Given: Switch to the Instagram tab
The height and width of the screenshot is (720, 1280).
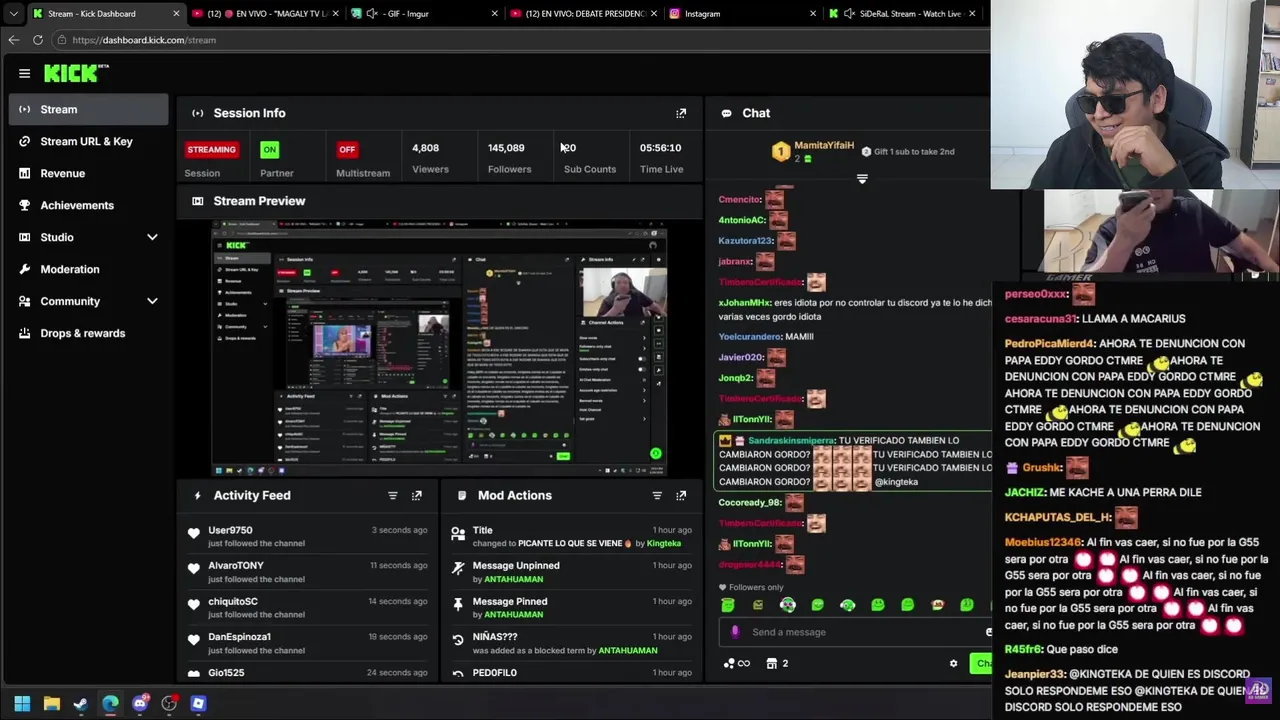Looking at the screenshot, I should (x=744, y=14).
